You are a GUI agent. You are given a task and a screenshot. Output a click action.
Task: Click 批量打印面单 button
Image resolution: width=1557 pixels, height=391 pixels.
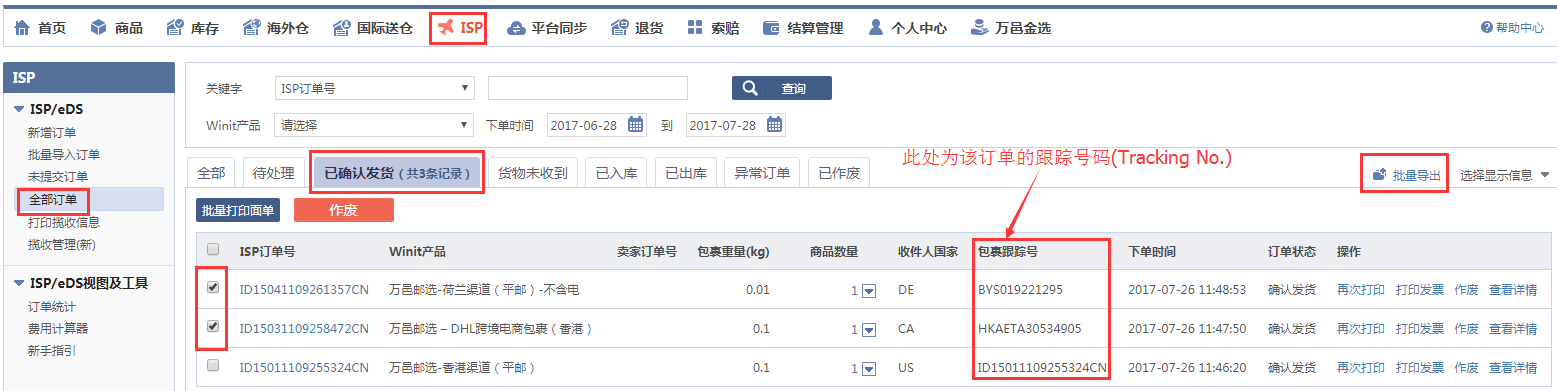tap(238, 210)
